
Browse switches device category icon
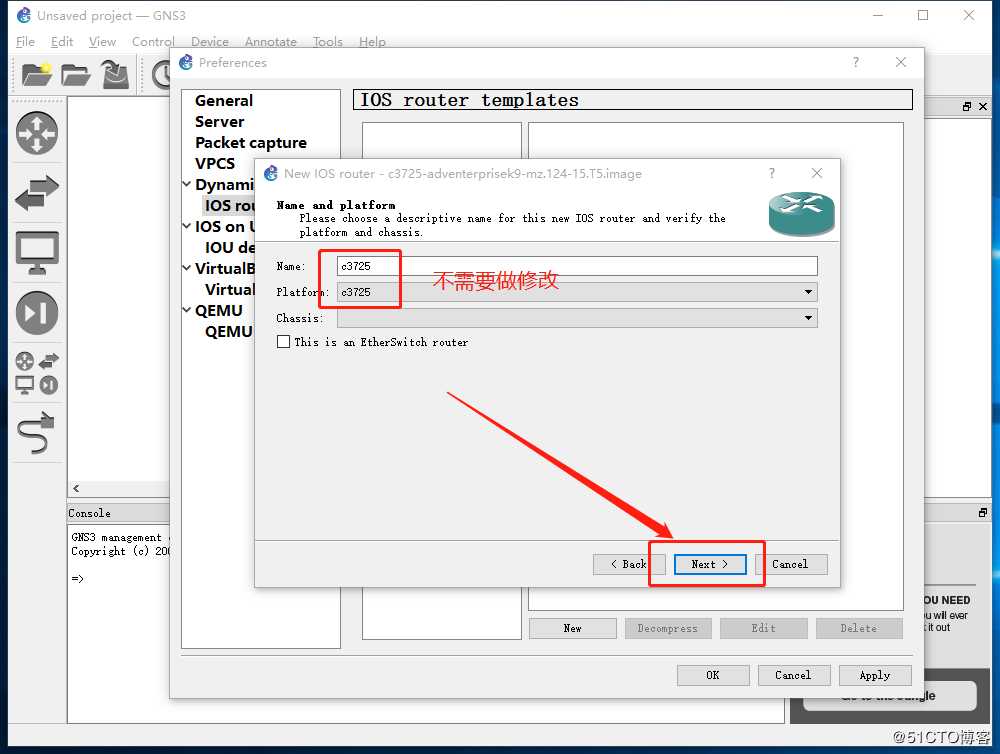pyautogui.click(x=37, y=192)
